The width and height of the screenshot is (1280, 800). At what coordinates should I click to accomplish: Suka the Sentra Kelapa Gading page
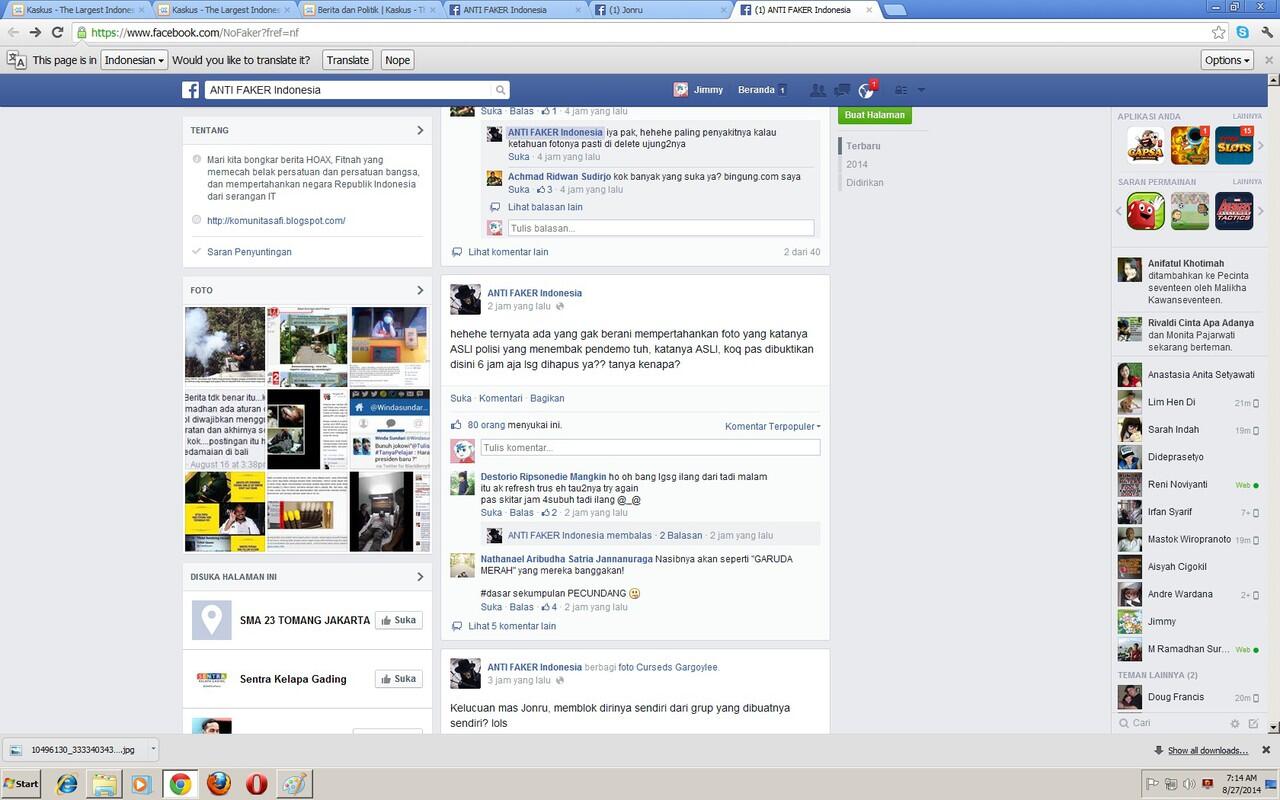click(x=397, y=678)
